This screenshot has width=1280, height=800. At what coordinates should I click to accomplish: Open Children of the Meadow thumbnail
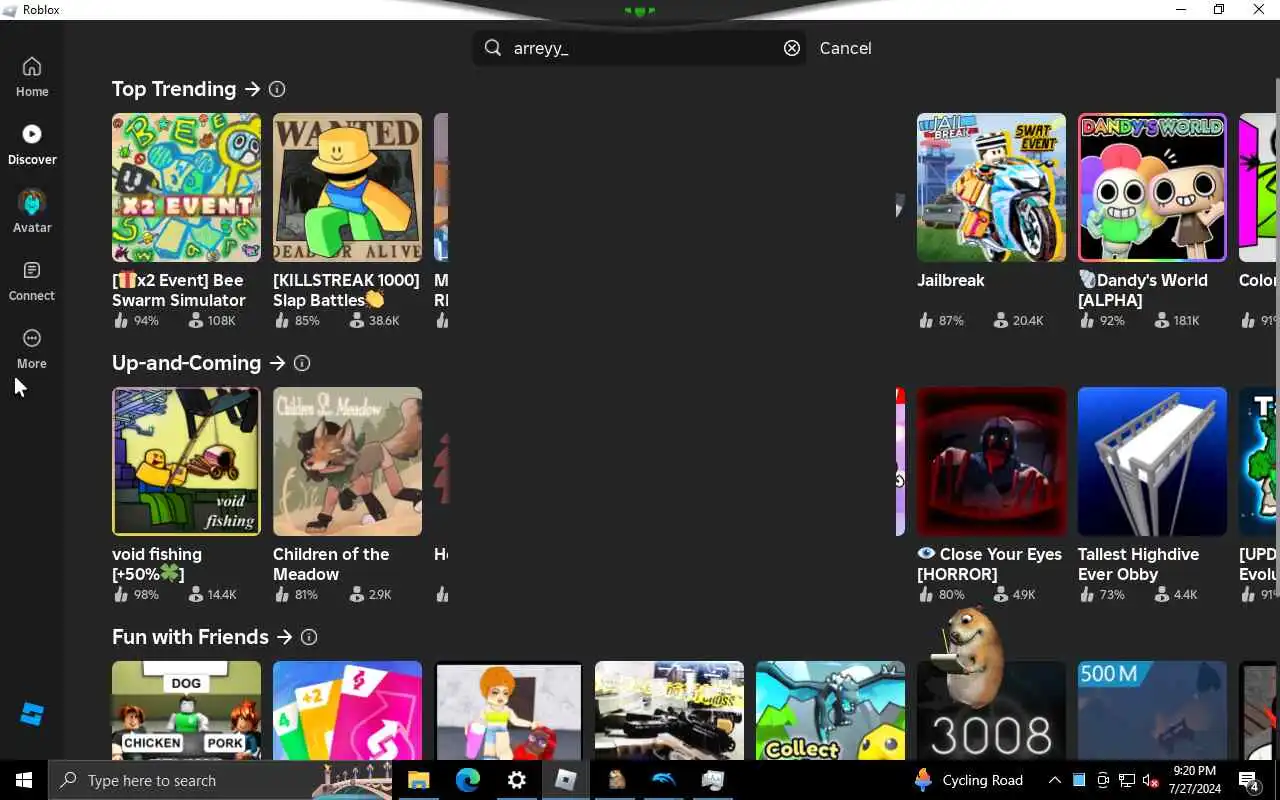[x=347, y=461]
